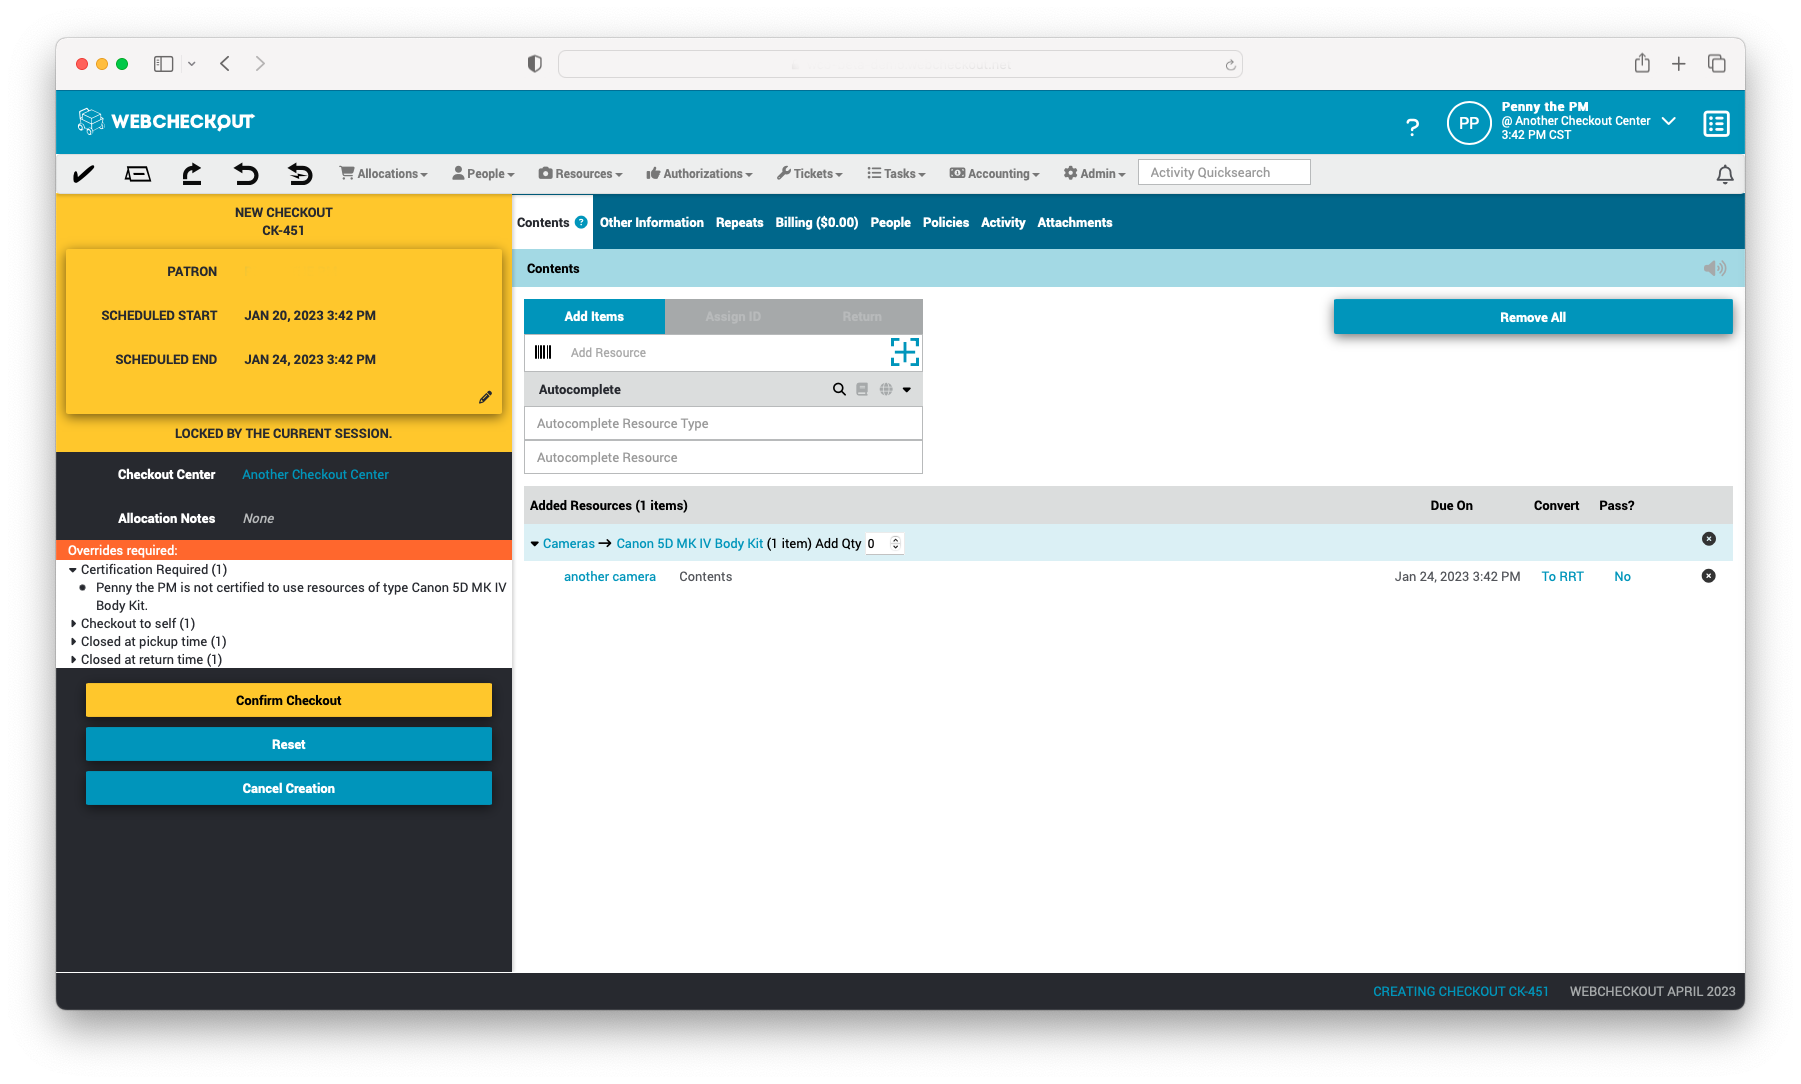
Task: Open the Another Checkout Center link
Action: [315, 474]
